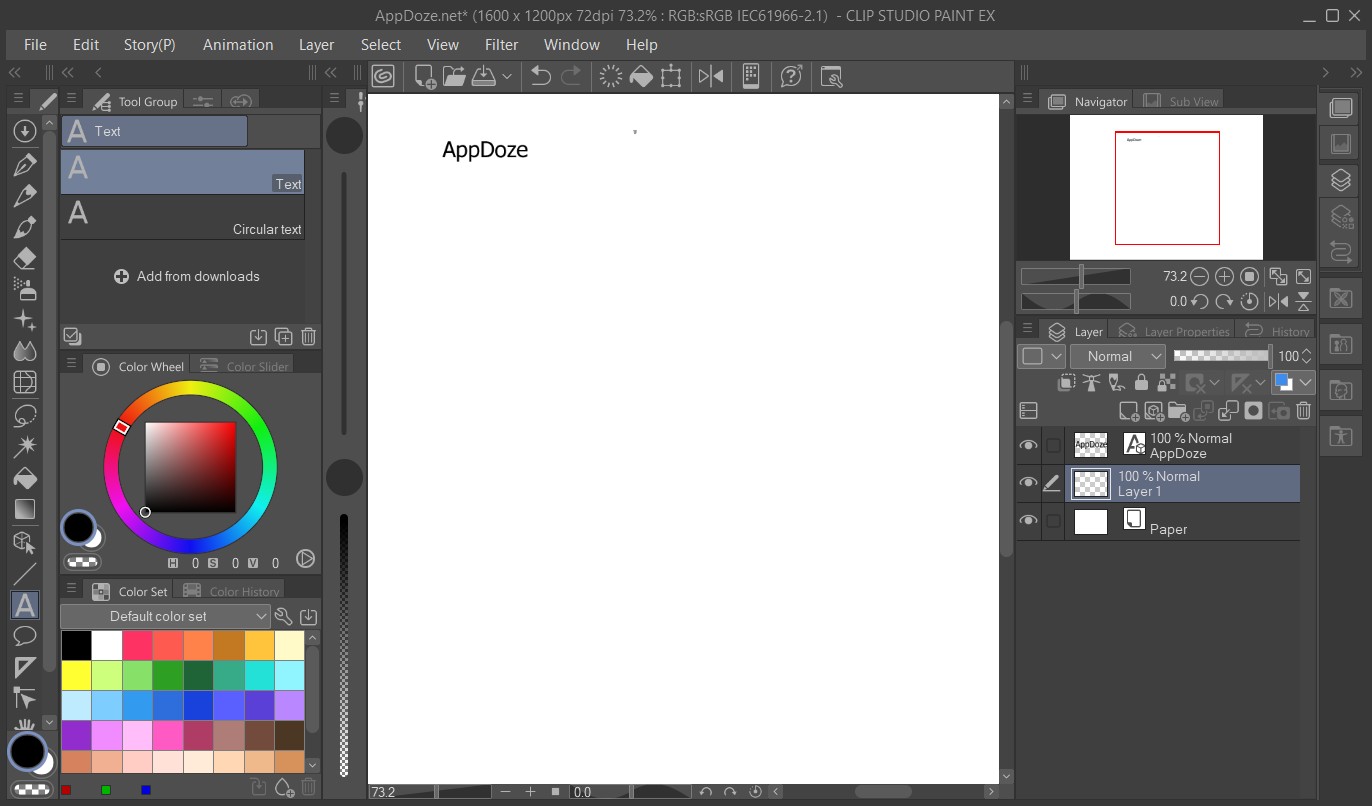Select the Fill bucket tool
The image size is (1372, 806).
tap(25, 479)
